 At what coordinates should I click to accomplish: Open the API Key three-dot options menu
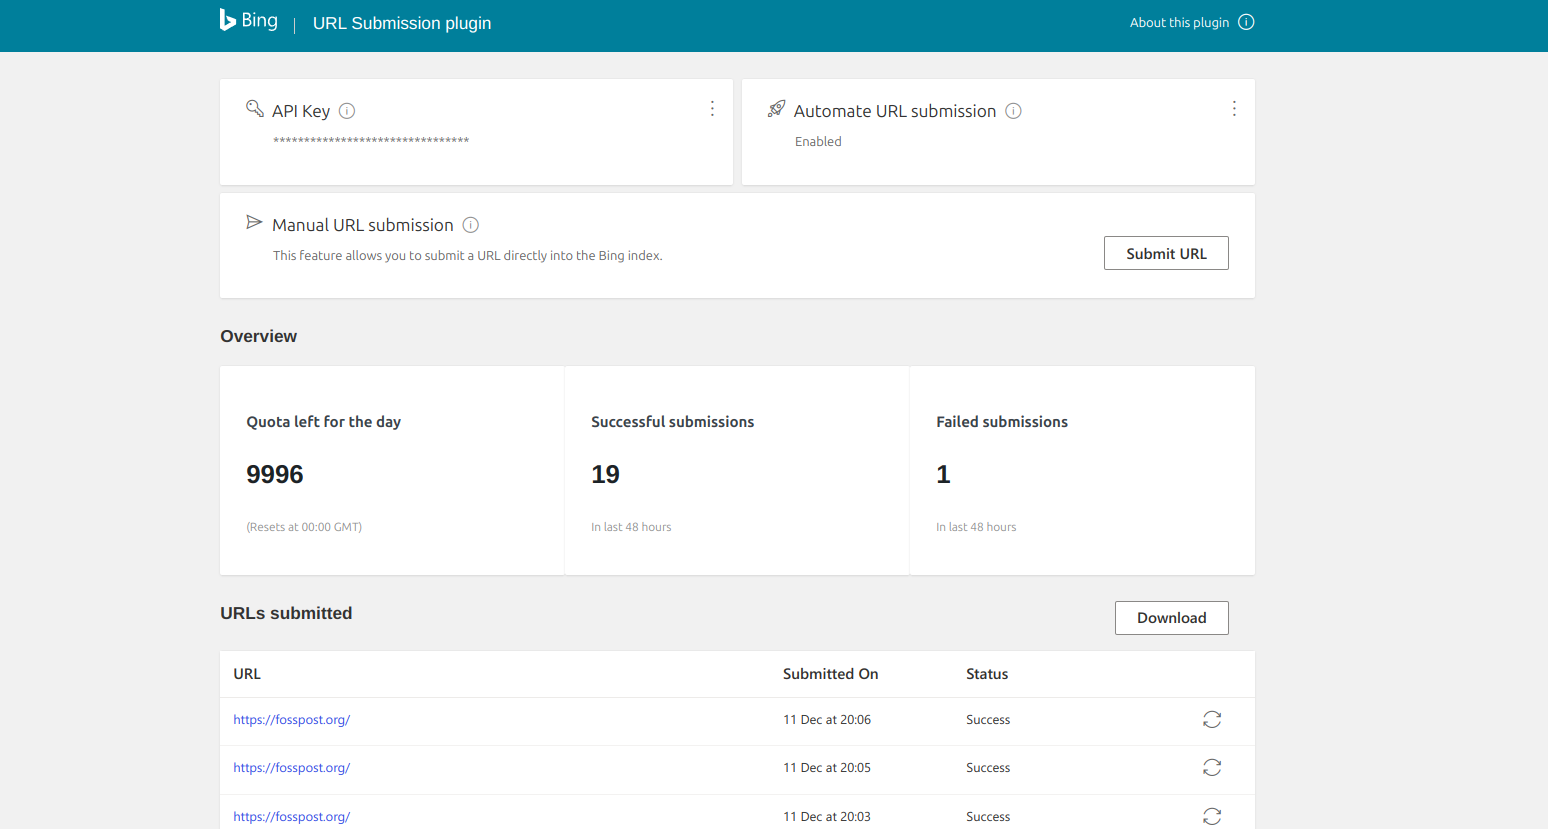pyautogui.click(x=712, y=109)
